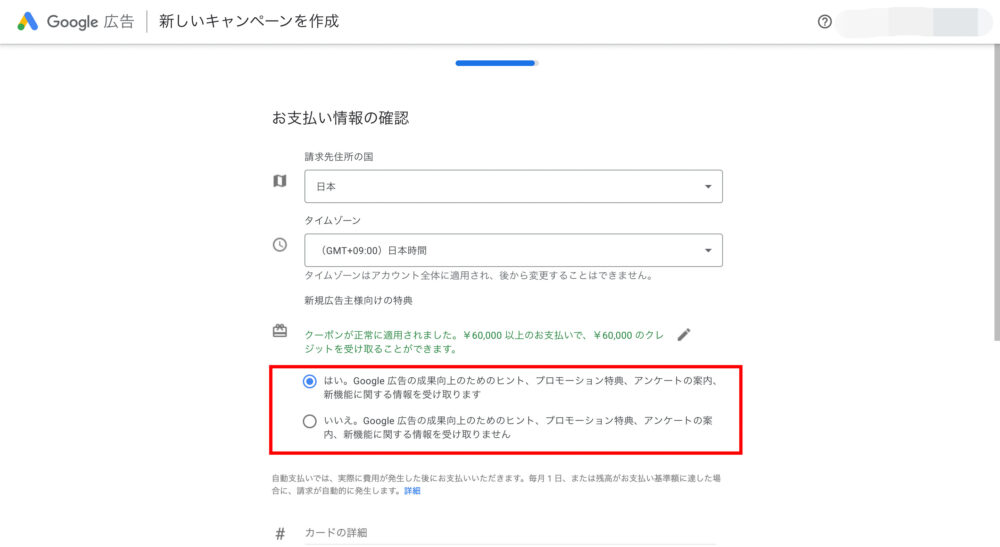Open the (GMT+09:00) 日本時間 timezone dropdown
The height and width of the screenshot is (547, 1000).
513,250
